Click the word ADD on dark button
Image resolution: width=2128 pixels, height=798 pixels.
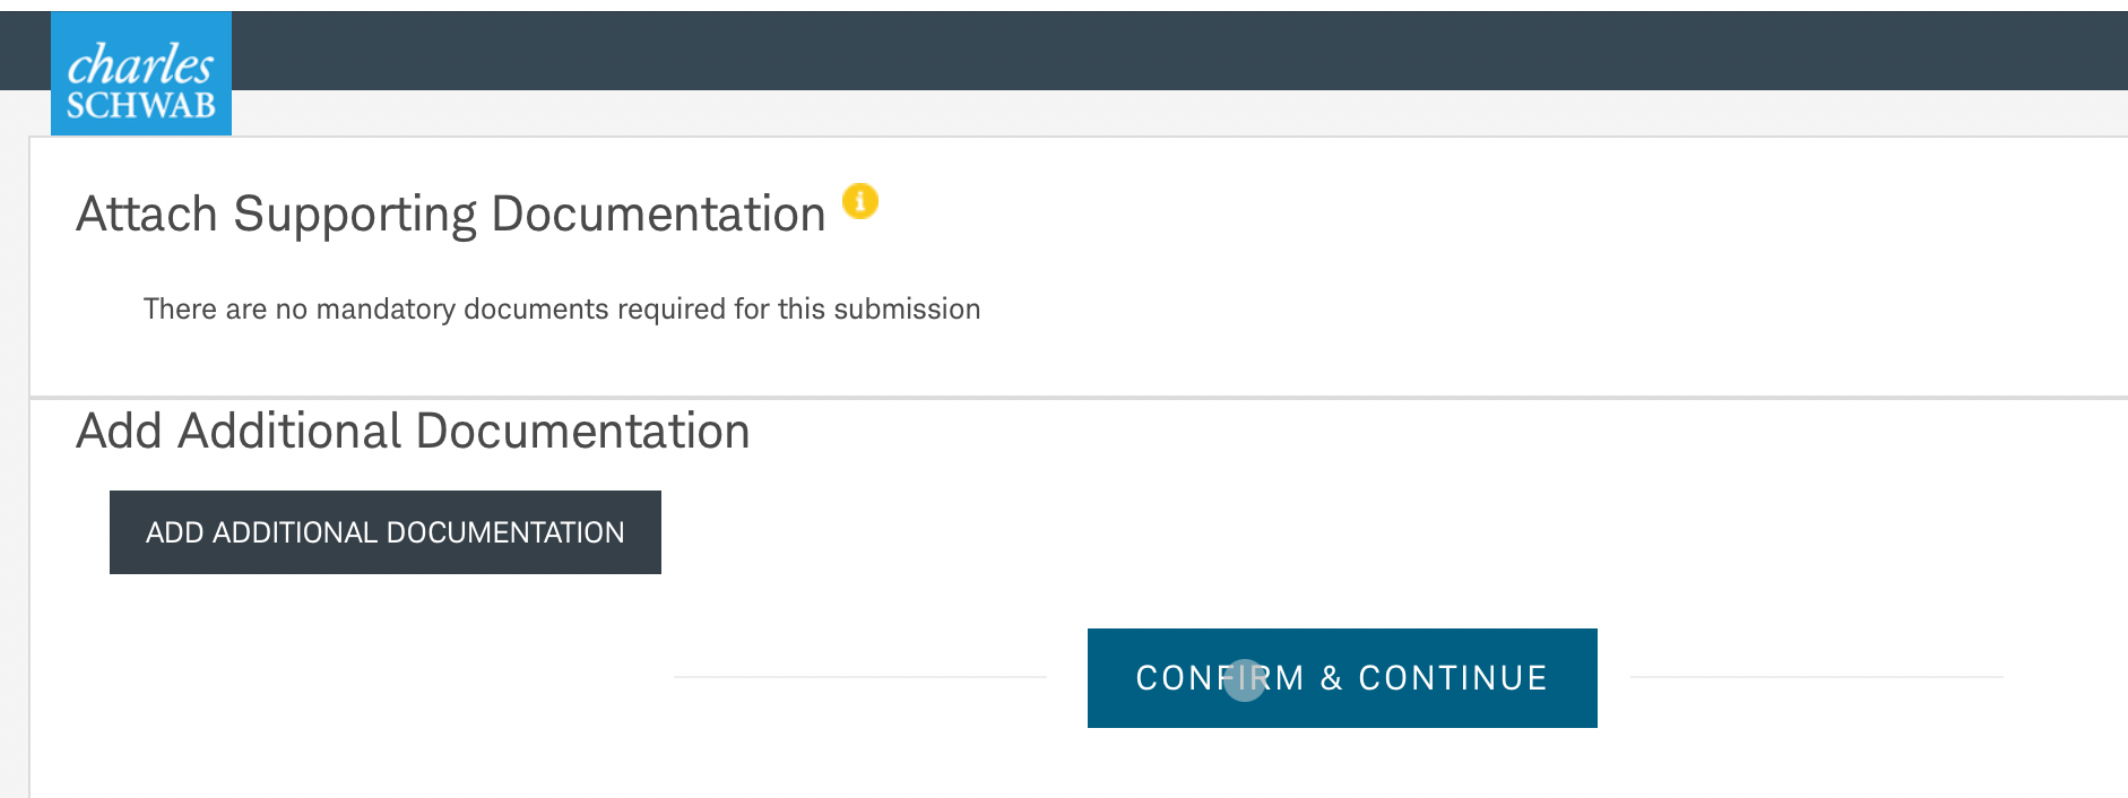tap(175, 532)
